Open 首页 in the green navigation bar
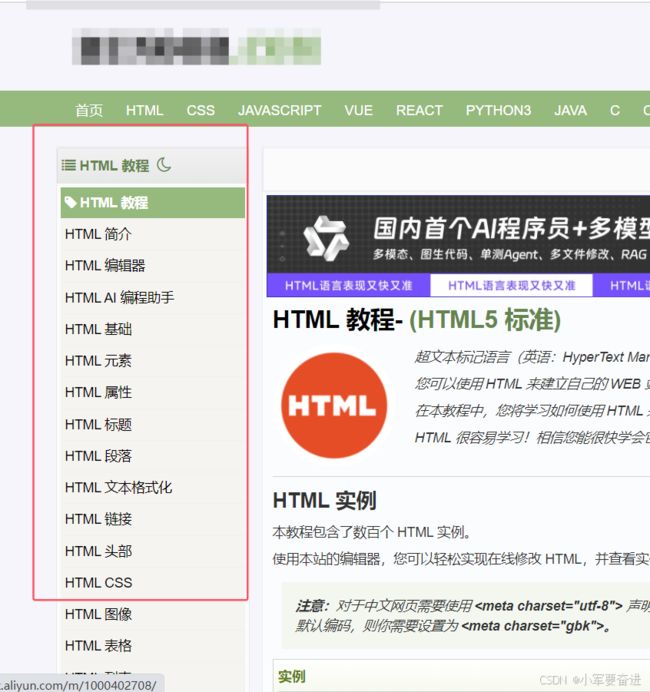The width and height of the screenshot is (650, 692). tap(89, 110)
